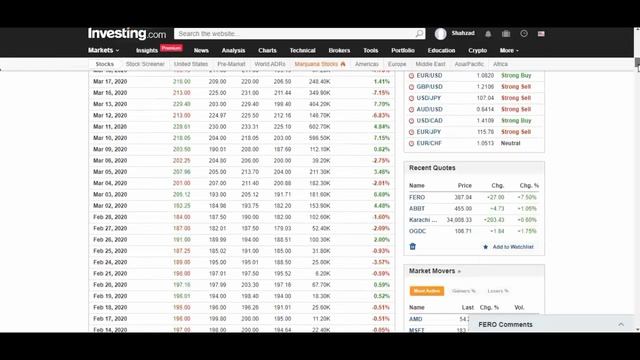640x360 pixels.
Task: Select the World ADRs tab
Action: [270, 64]
